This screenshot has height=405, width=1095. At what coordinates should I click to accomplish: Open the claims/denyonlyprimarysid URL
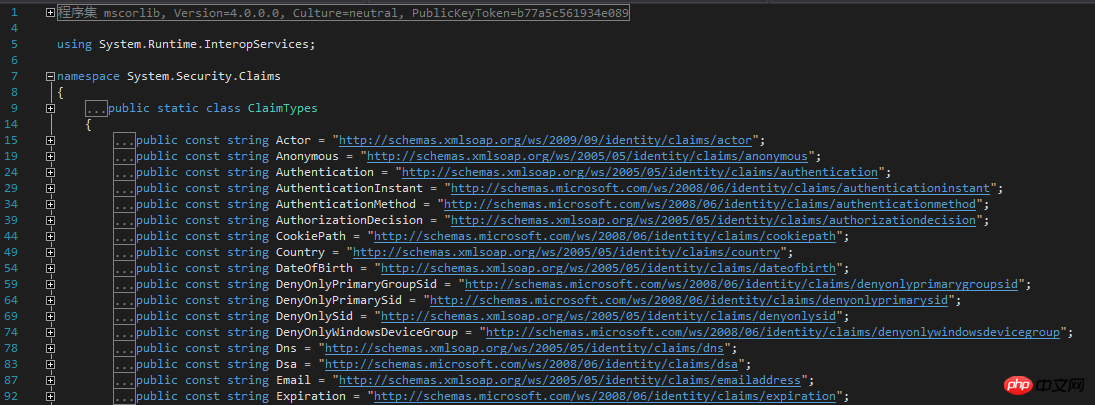click(x=689, y=301)
